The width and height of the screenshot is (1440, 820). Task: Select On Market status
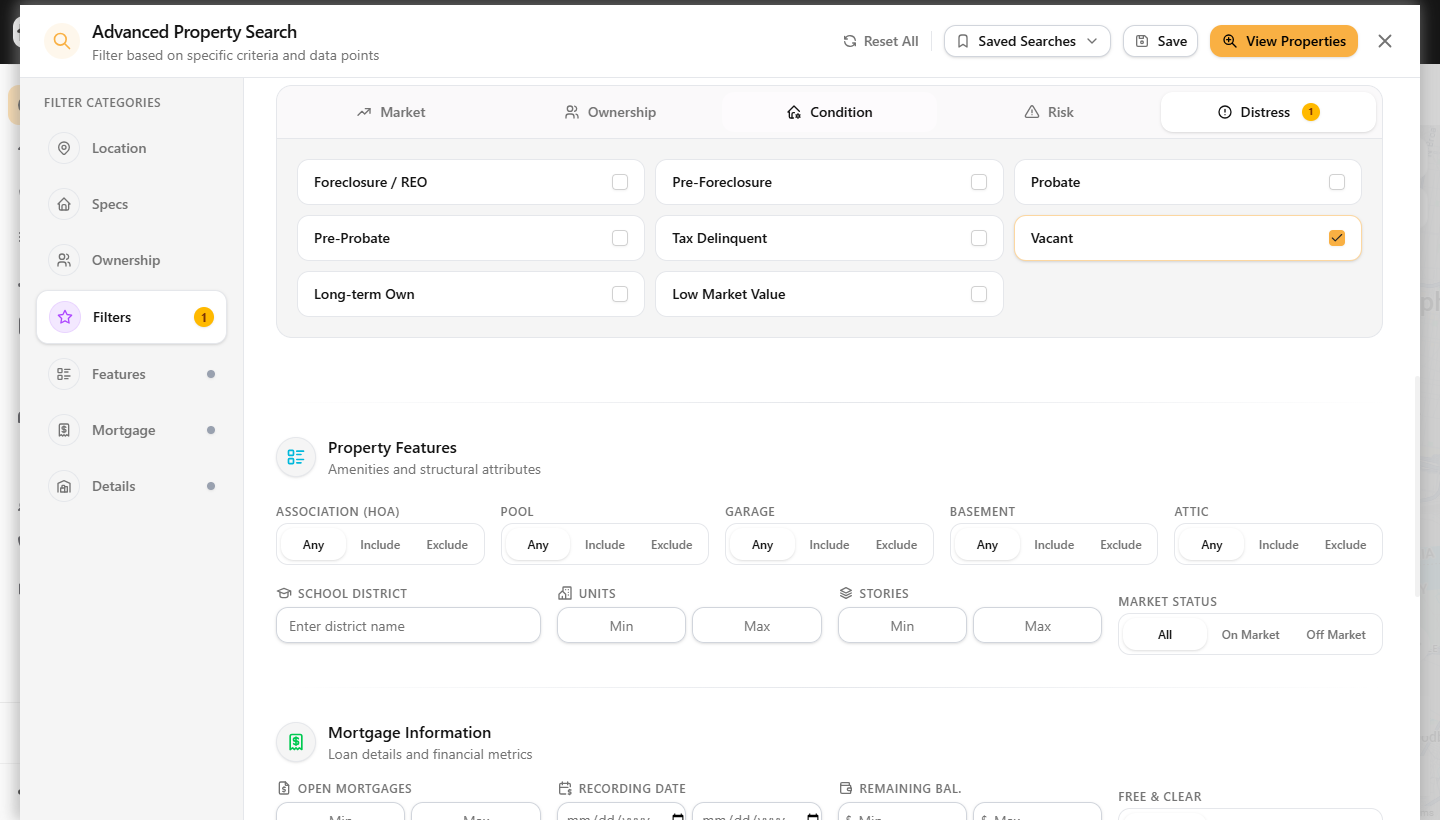tap(1250, 635)
